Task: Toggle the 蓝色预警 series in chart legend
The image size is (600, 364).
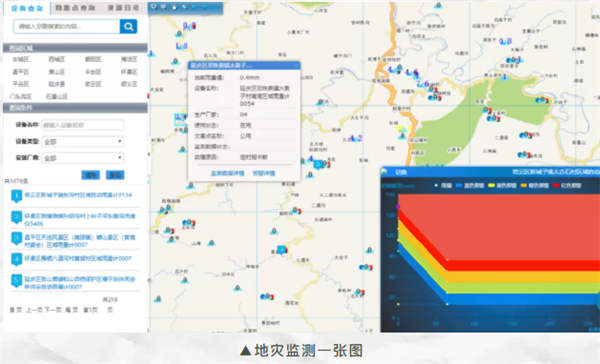Action: tap(470, 185)
